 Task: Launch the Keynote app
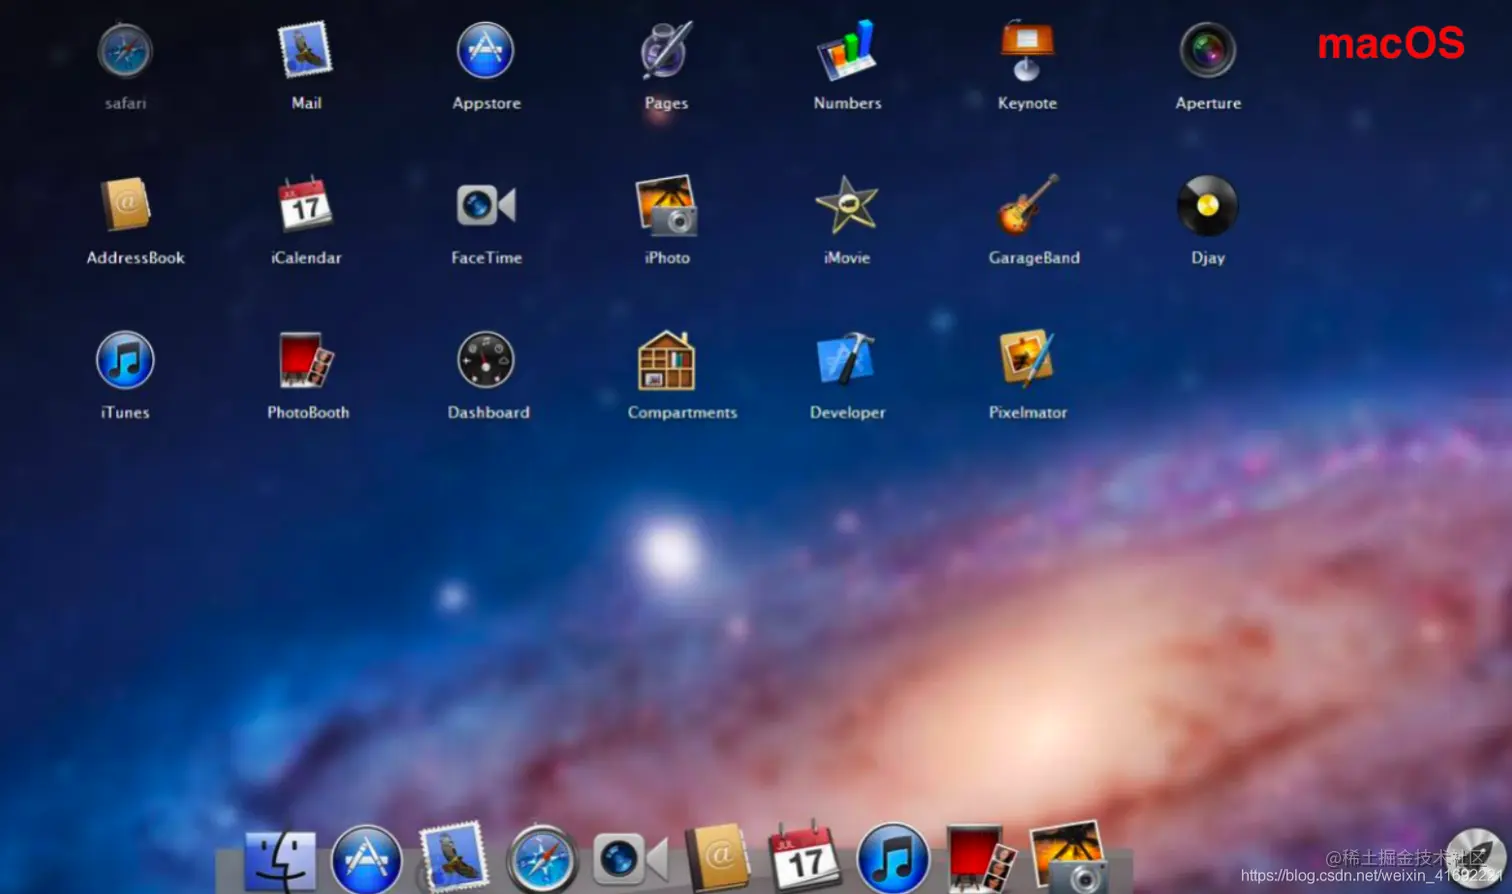point(1027,50)
